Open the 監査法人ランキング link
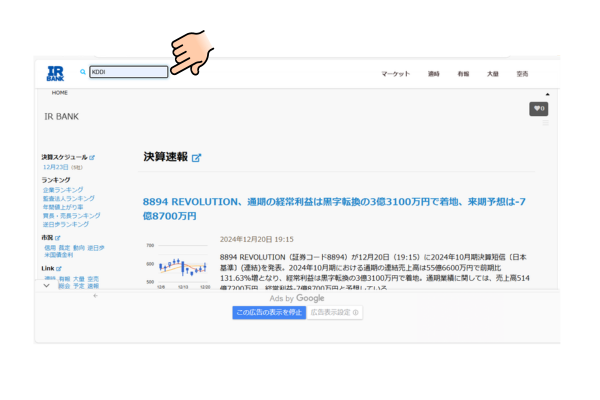 pyautogui.click(x=68, y=198)
